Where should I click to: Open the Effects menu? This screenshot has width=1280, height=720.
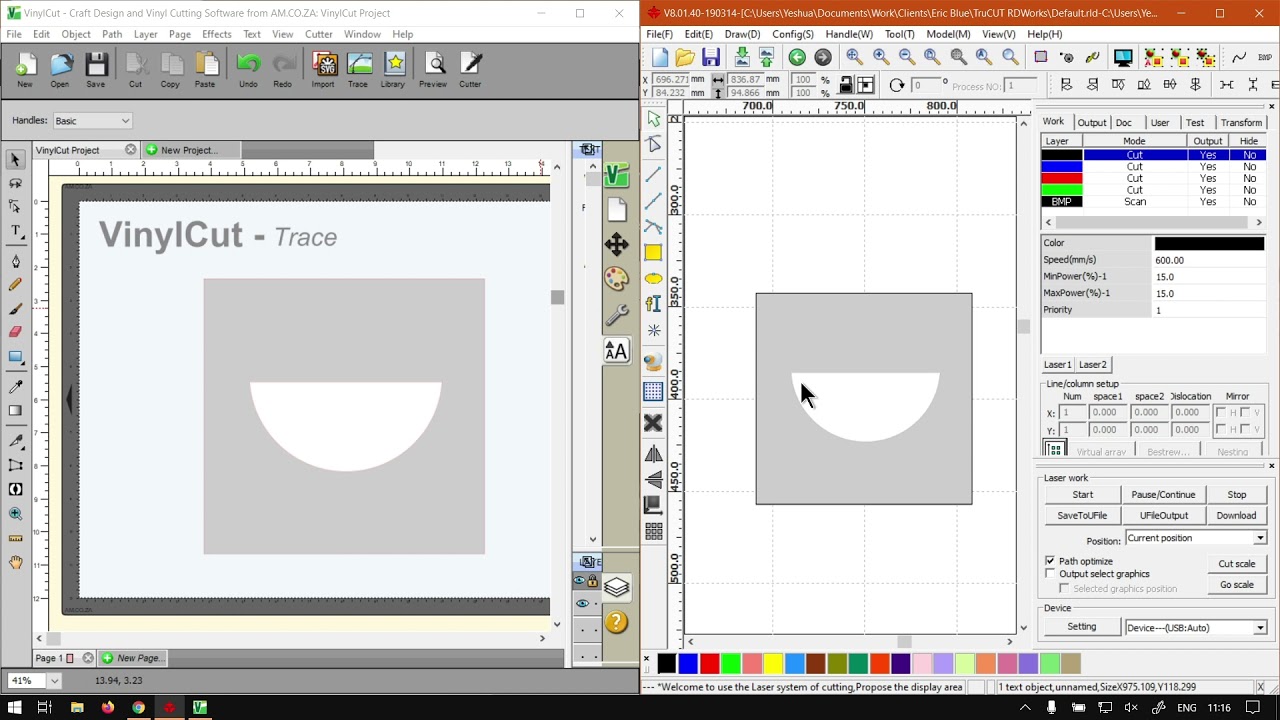click(x=216, y=34)
